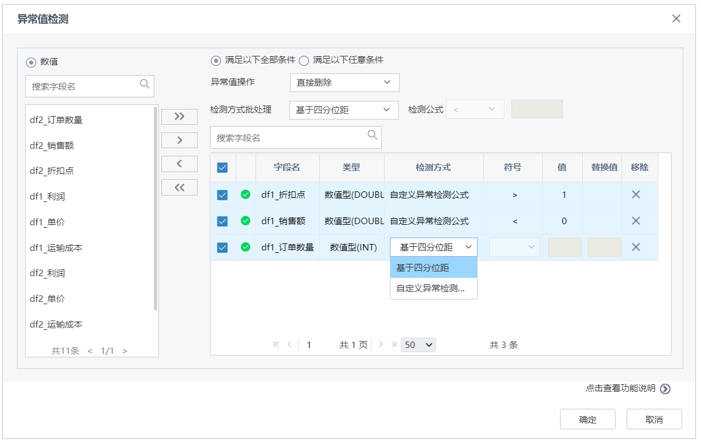Choose 自定义异常检测 option in dropdown list
Viewport: 701px width, 443px height.
tap(433, 288)
